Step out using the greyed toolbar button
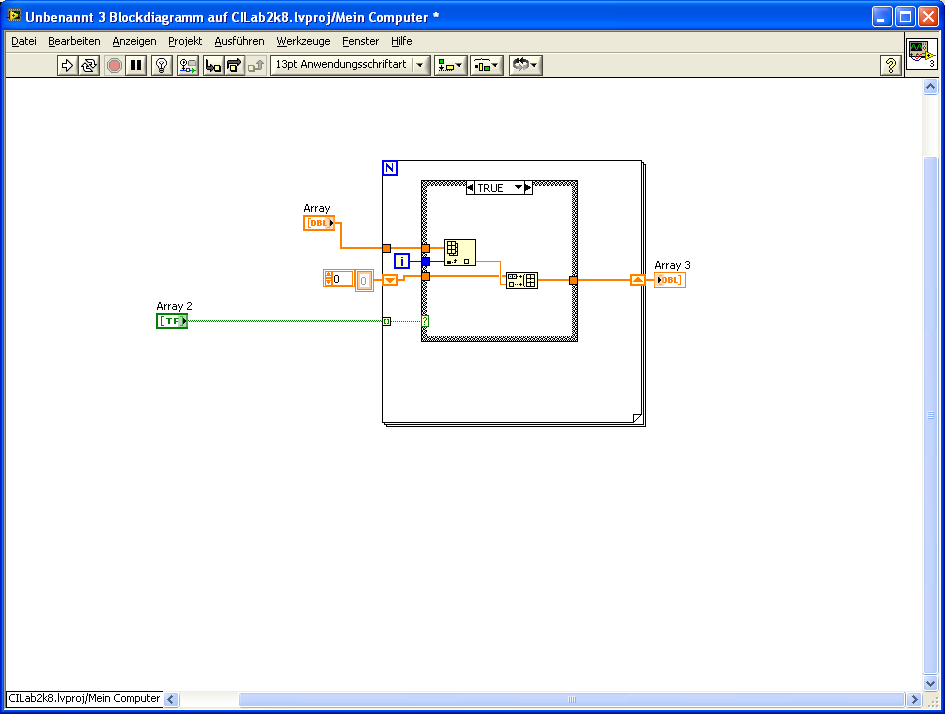This screenshot has width=945, height=714. (x=256, y=65)
